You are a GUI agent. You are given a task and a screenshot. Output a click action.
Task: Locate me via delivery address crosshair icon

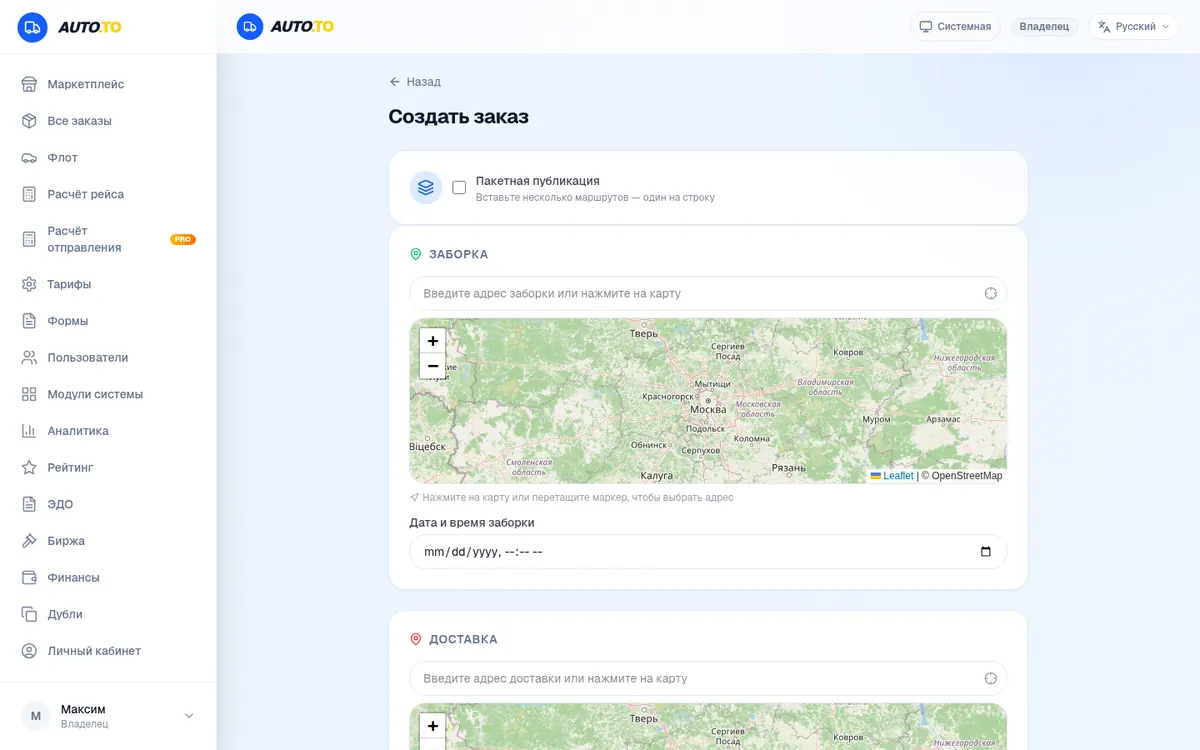tap(990, 678)
